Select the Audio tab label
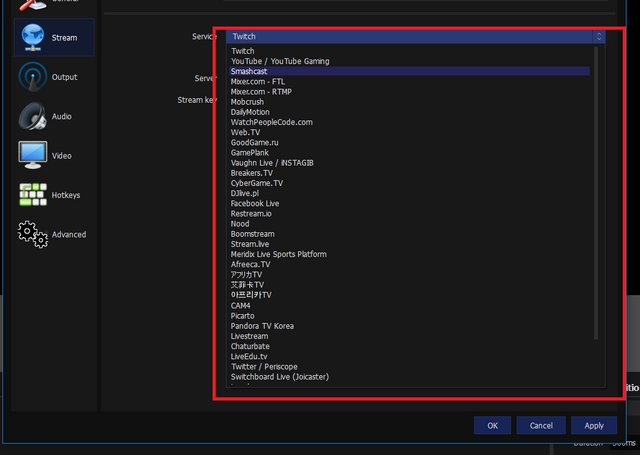The height and width of the screenshot is (455, 640). pyautogui.click(x=62, y=116)
